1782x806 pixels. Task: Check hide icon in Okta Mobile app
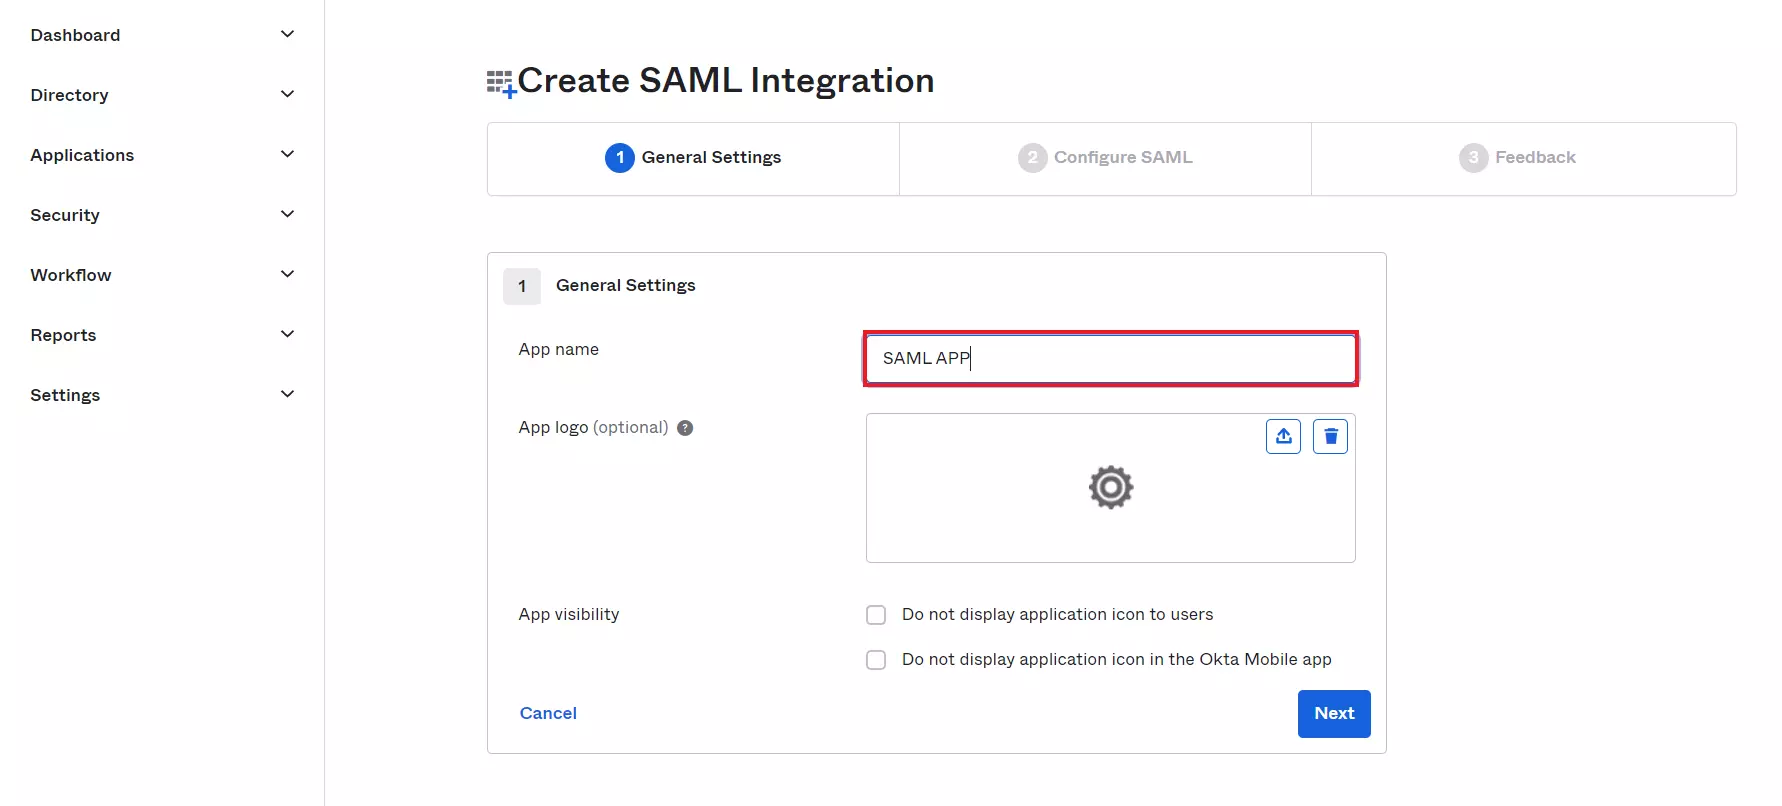tap(876, 660)
